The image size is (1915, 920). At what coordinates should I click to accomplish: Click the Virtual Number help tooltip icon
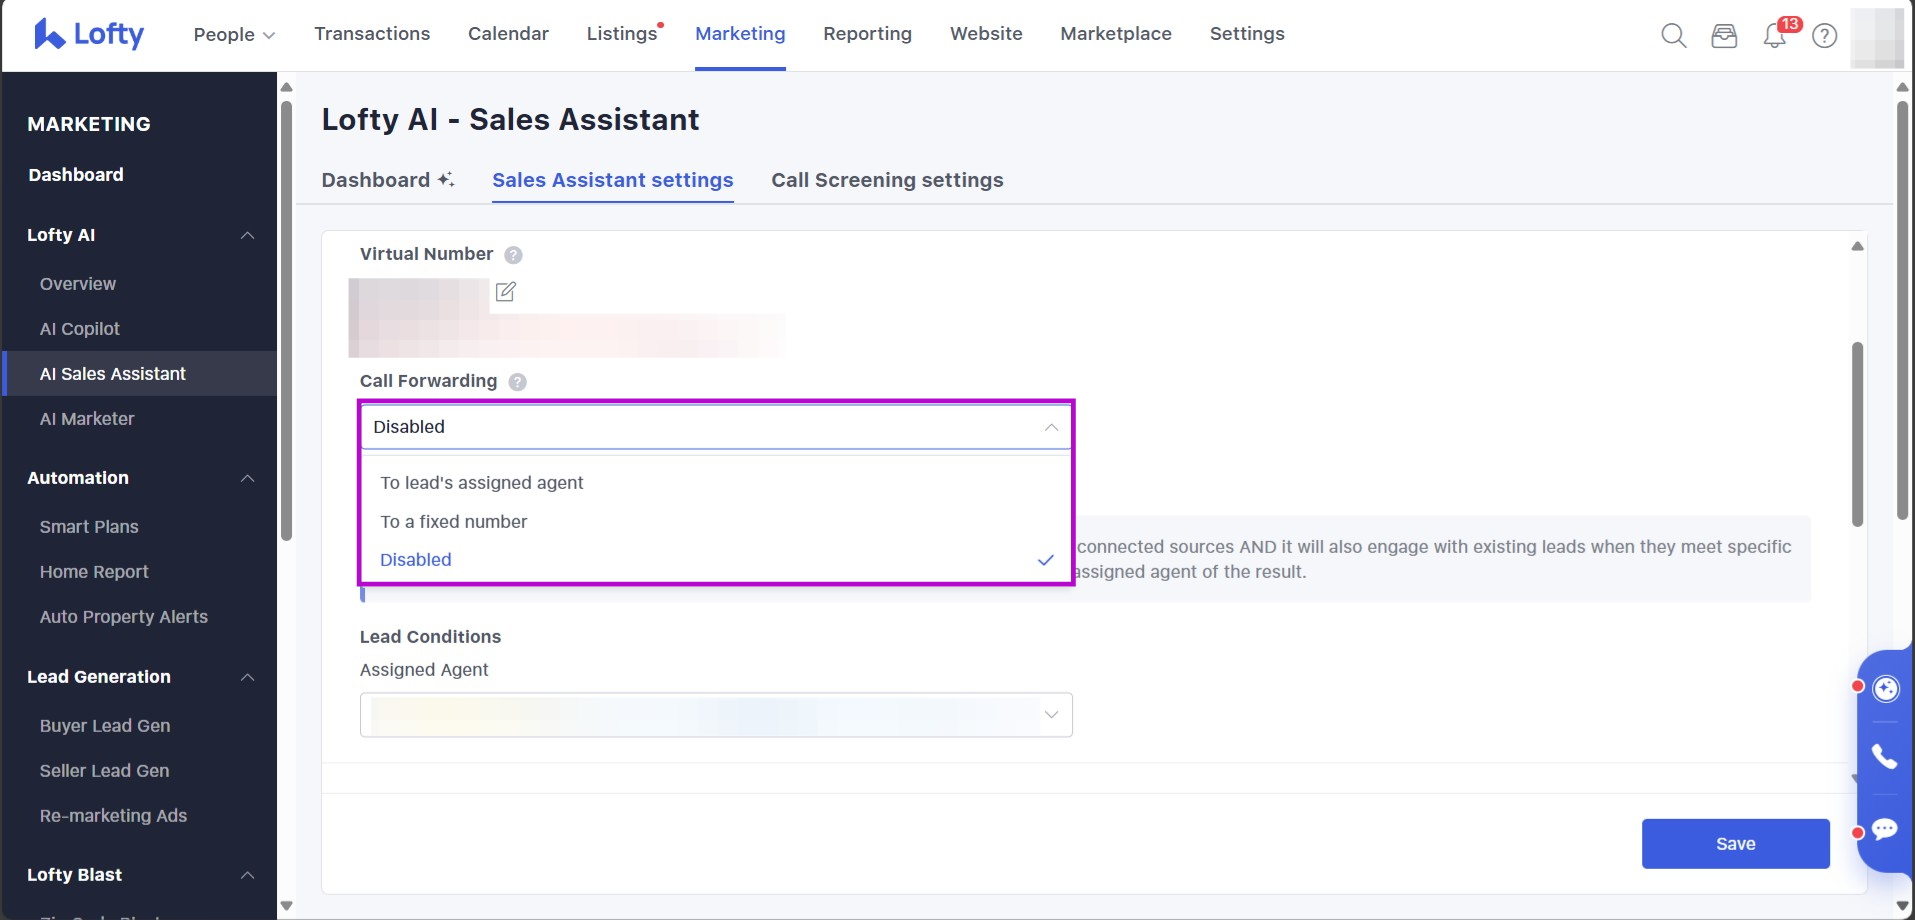pyautogui.click(x=513, y=255)
